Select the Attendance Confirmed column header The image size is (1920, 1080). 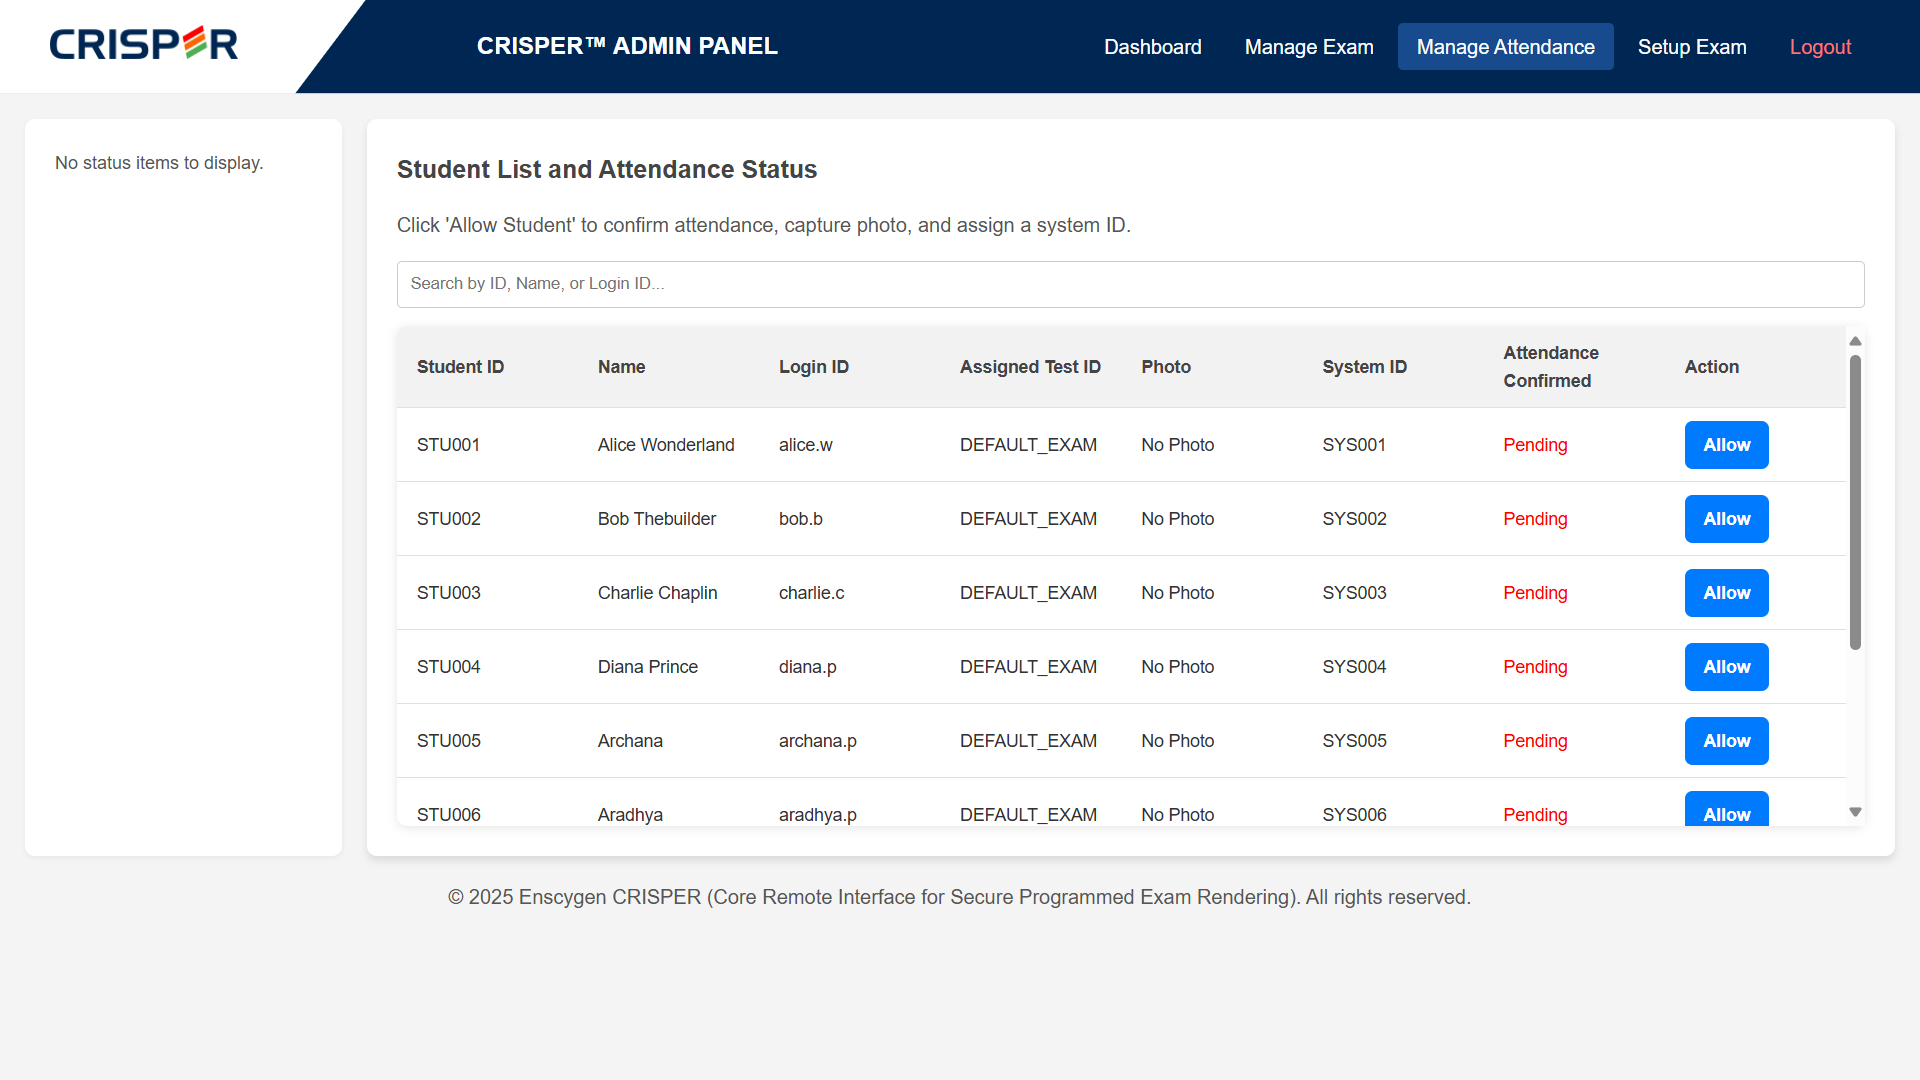click(1550, 367)
